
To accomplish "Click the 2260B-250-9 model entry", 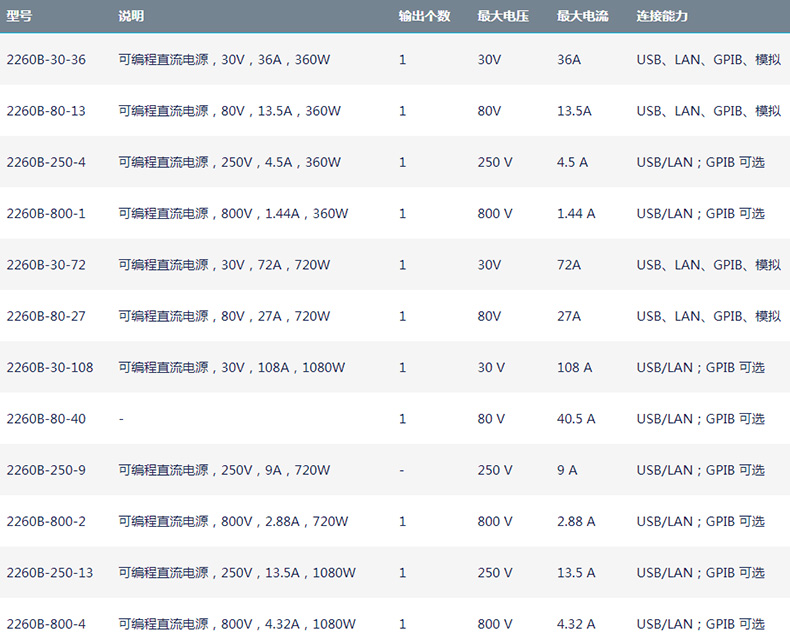I will (46, 470).
